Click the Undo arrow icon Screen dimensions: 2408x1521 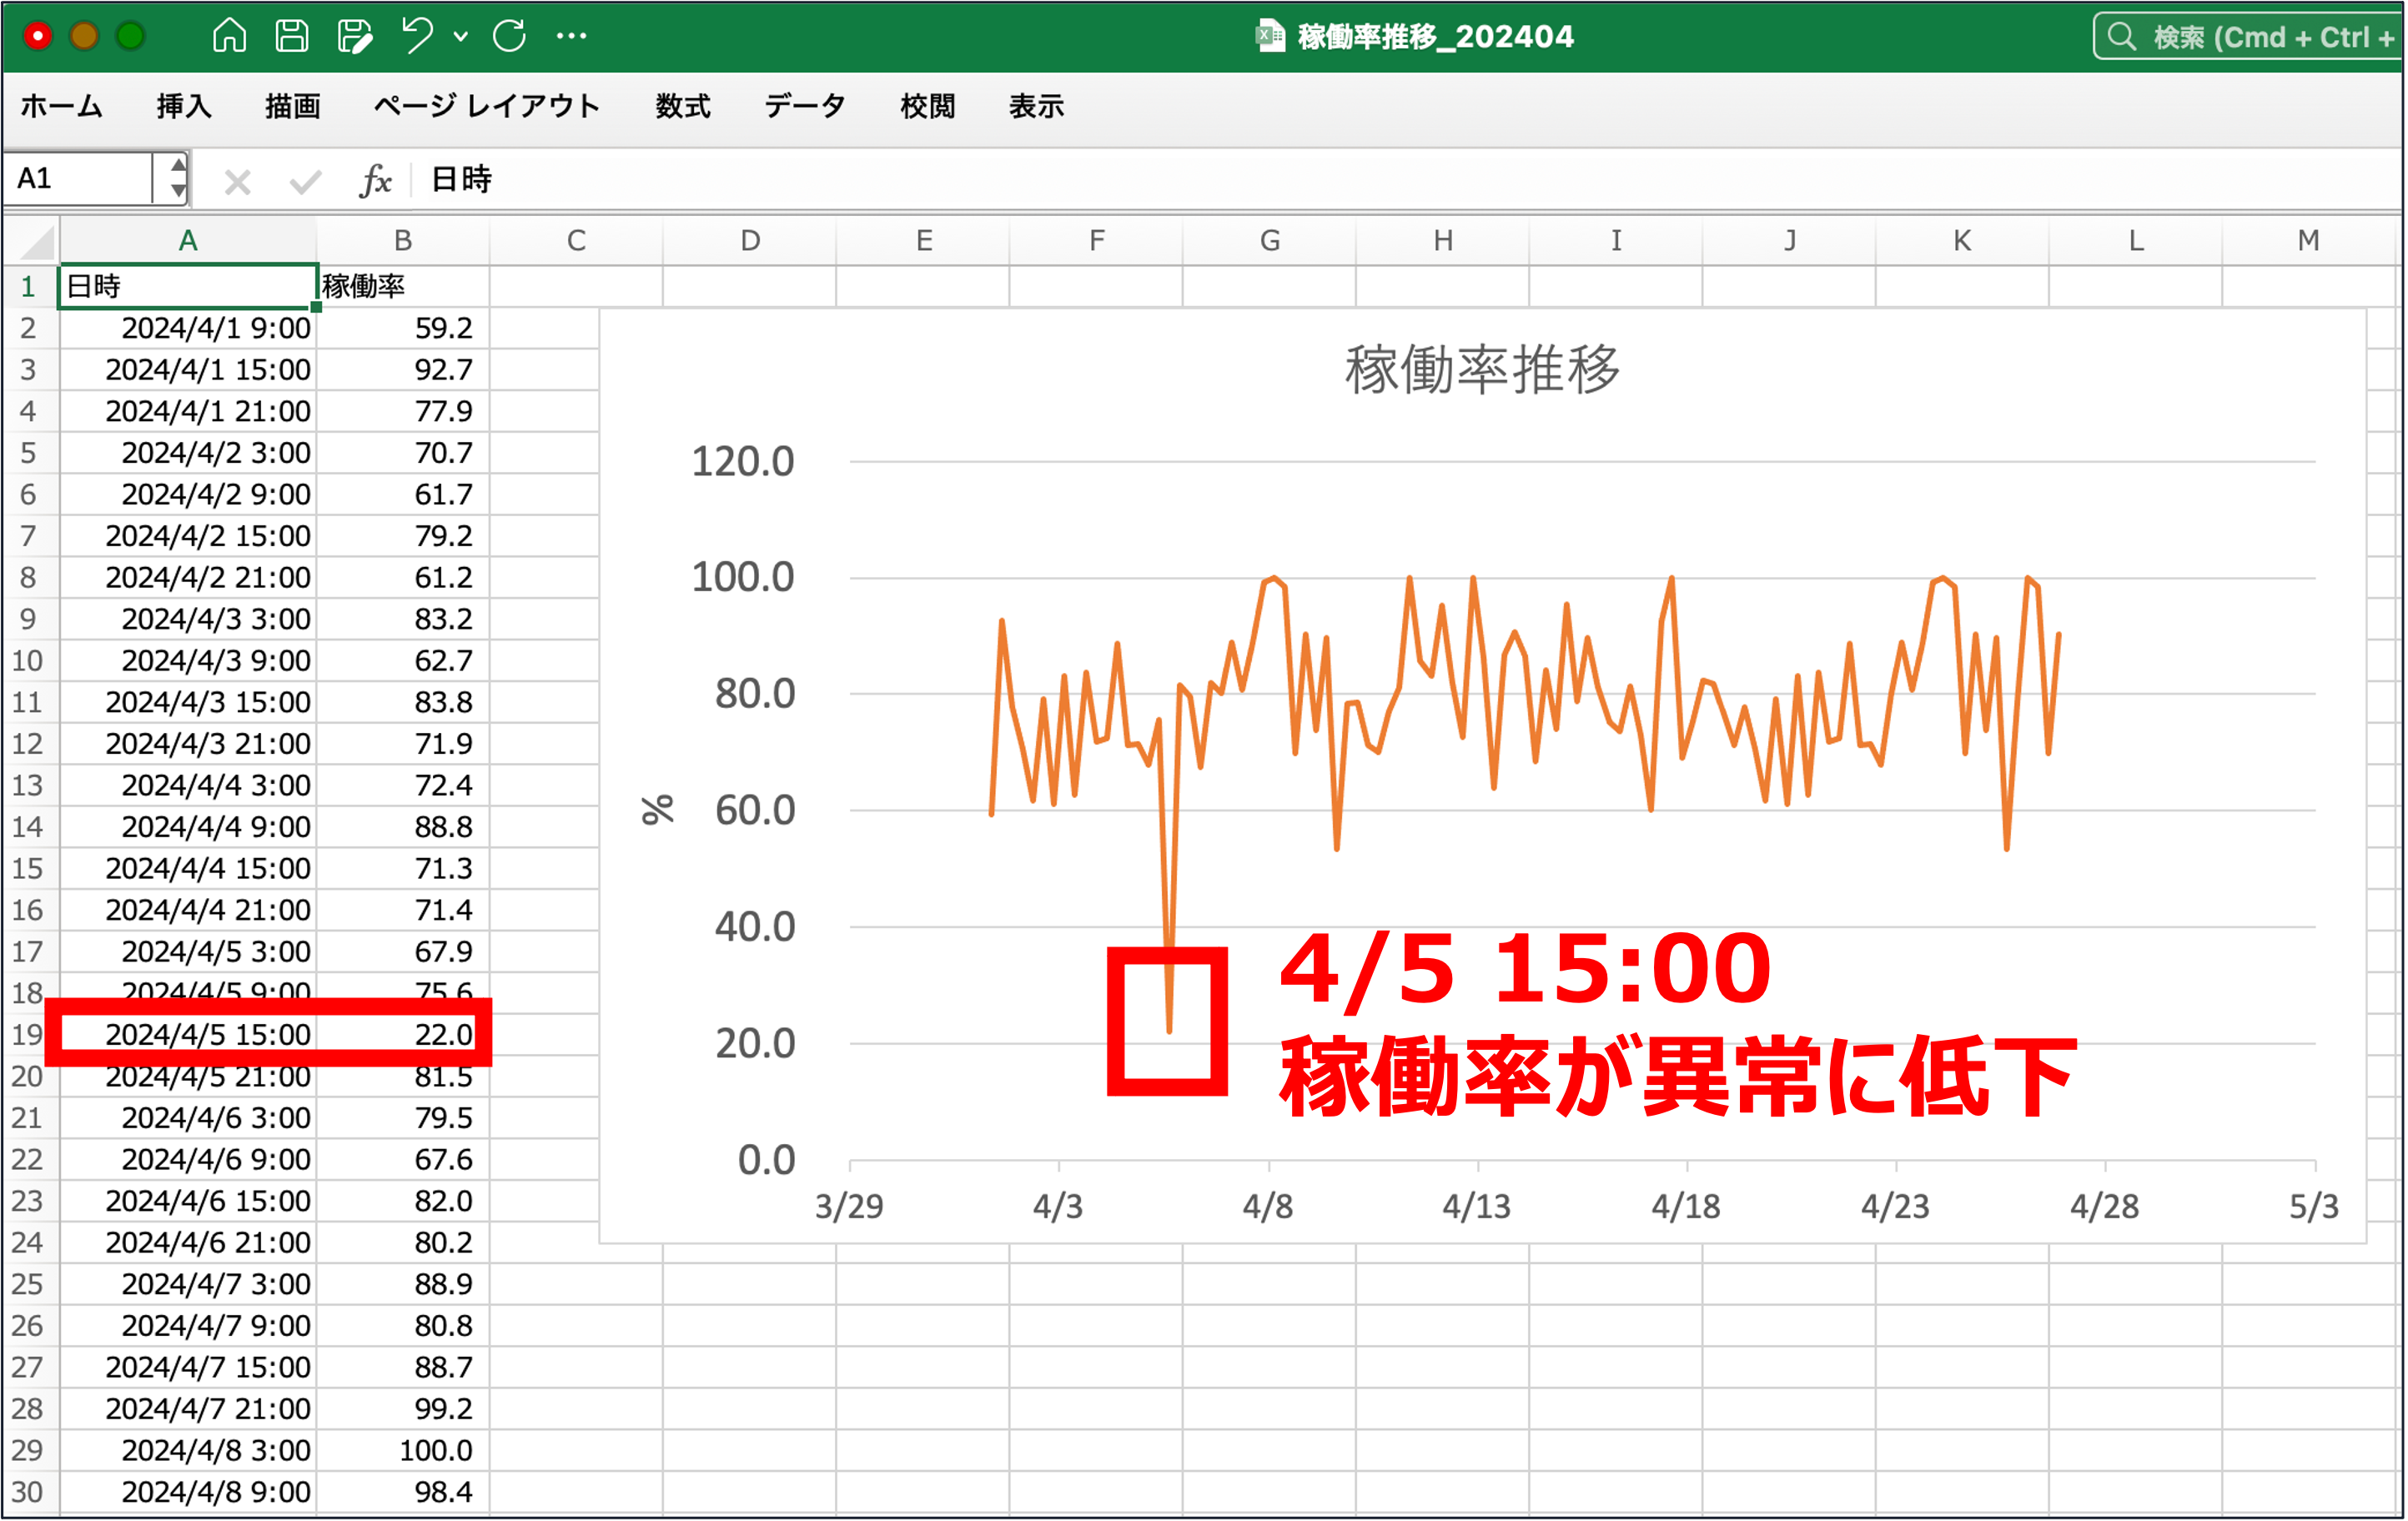(x=416, y=36)
